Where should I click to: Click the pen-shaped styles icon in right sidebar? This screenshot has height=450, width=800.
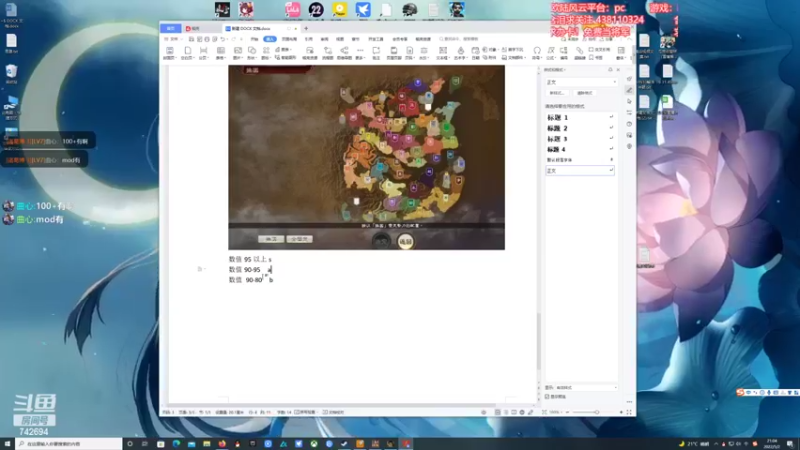point(630,90)
